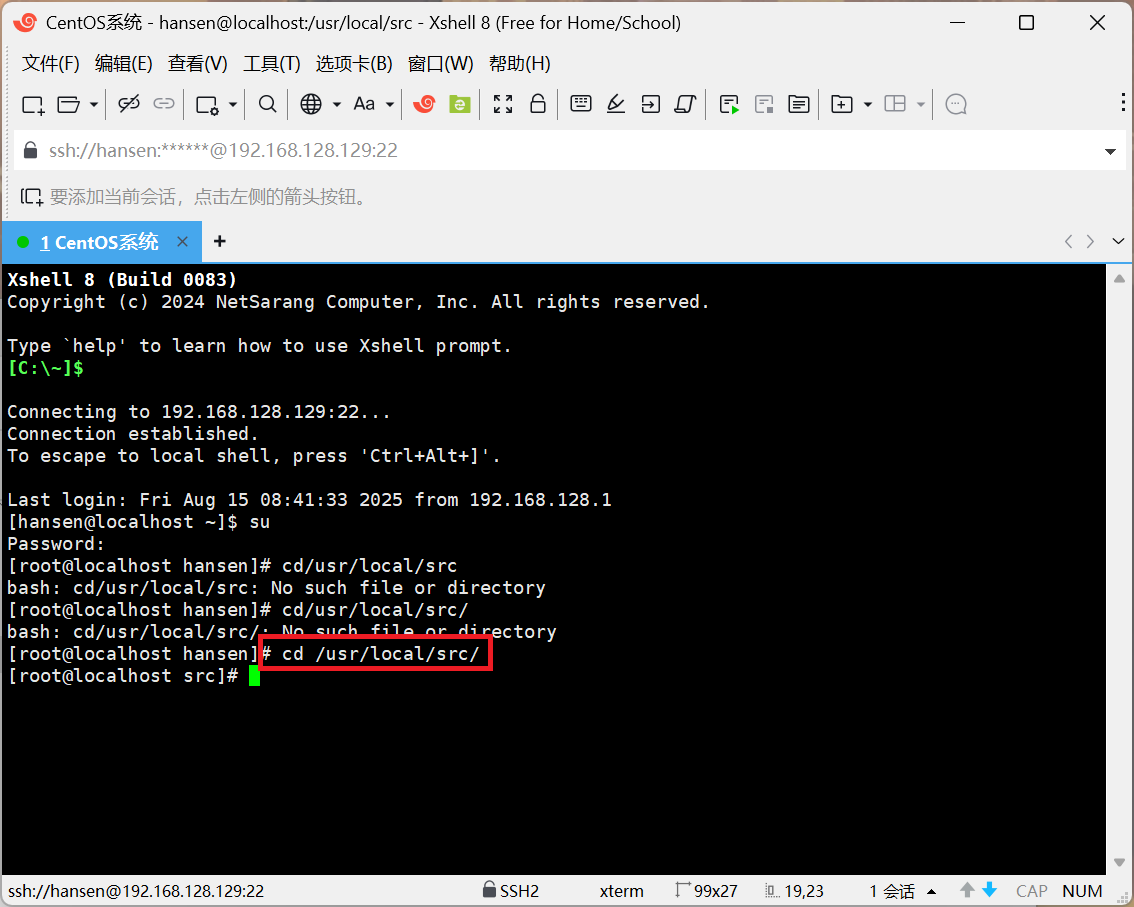Image resolution: width=1134 pixels, height=907 pixels.
Task: Add a new tab with plus button
Action: coord(220,241)
